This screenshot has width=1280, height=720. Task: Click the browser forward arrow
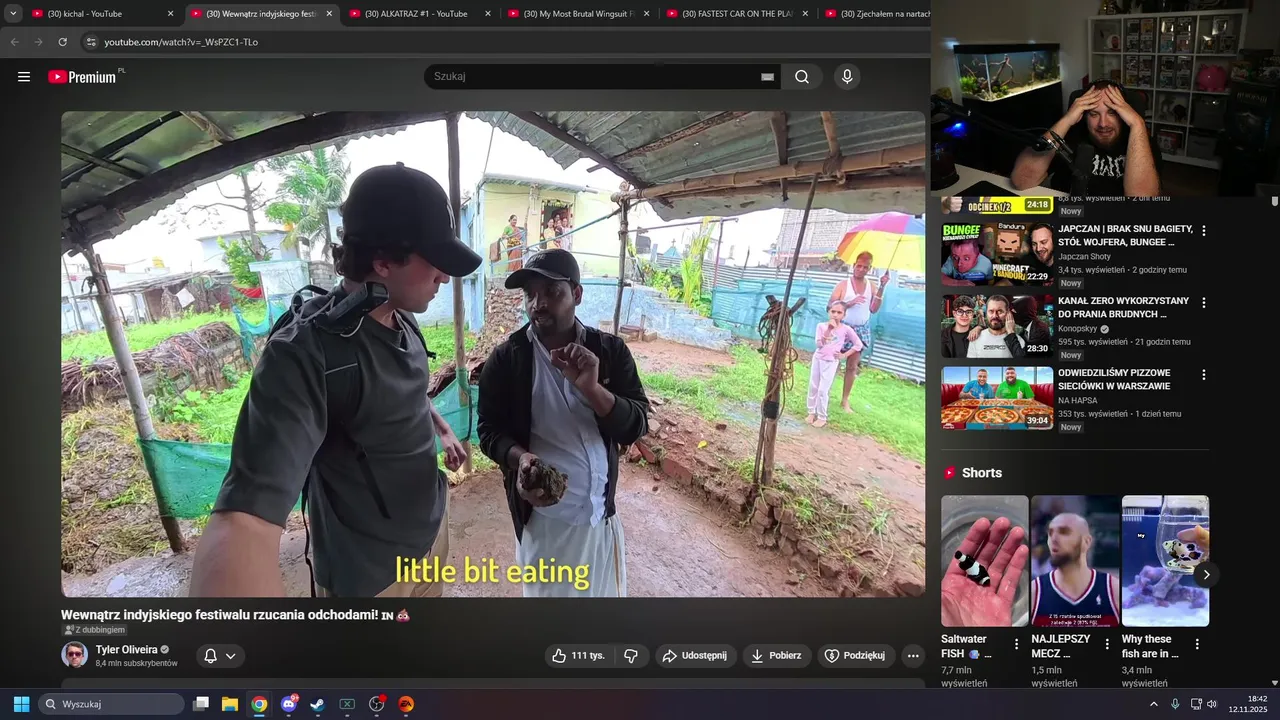click(38, 42)
